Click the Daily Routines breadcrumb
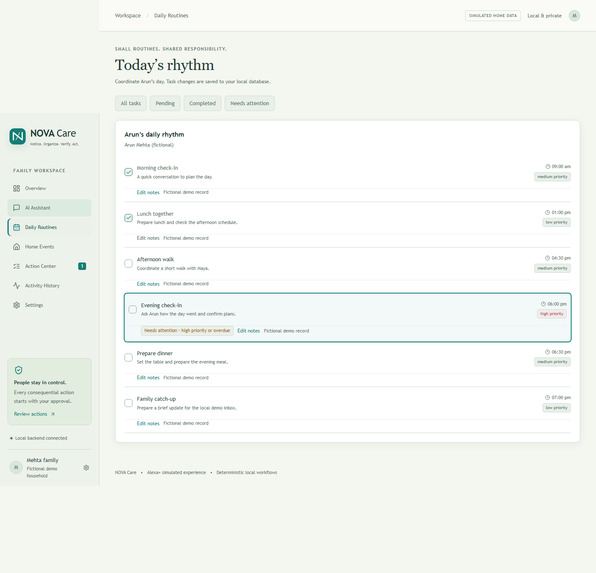Image resolution: width=596 pixels, height=573 pixels. 171,16
